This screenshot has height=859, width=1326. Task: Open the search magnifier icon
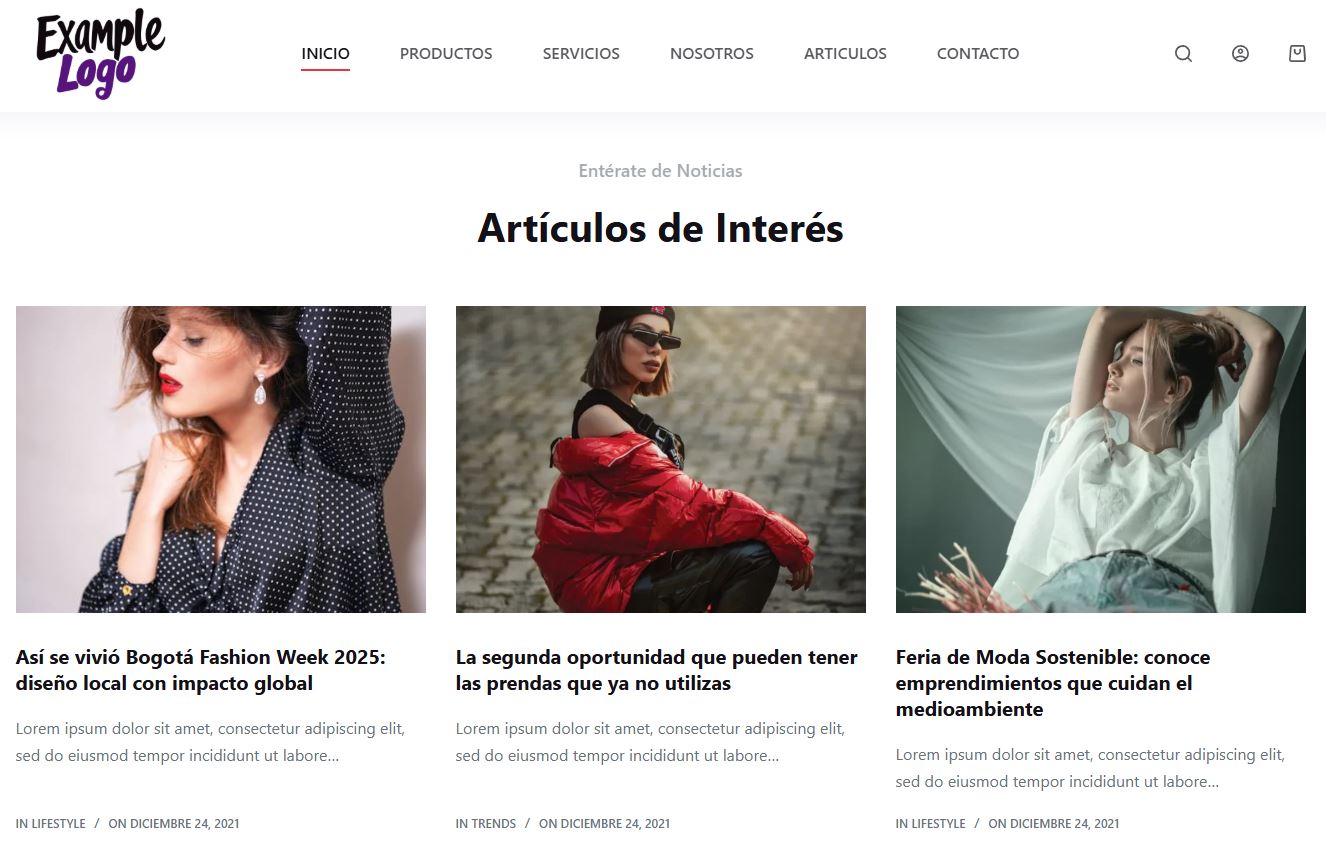[x=1183, y=54]
